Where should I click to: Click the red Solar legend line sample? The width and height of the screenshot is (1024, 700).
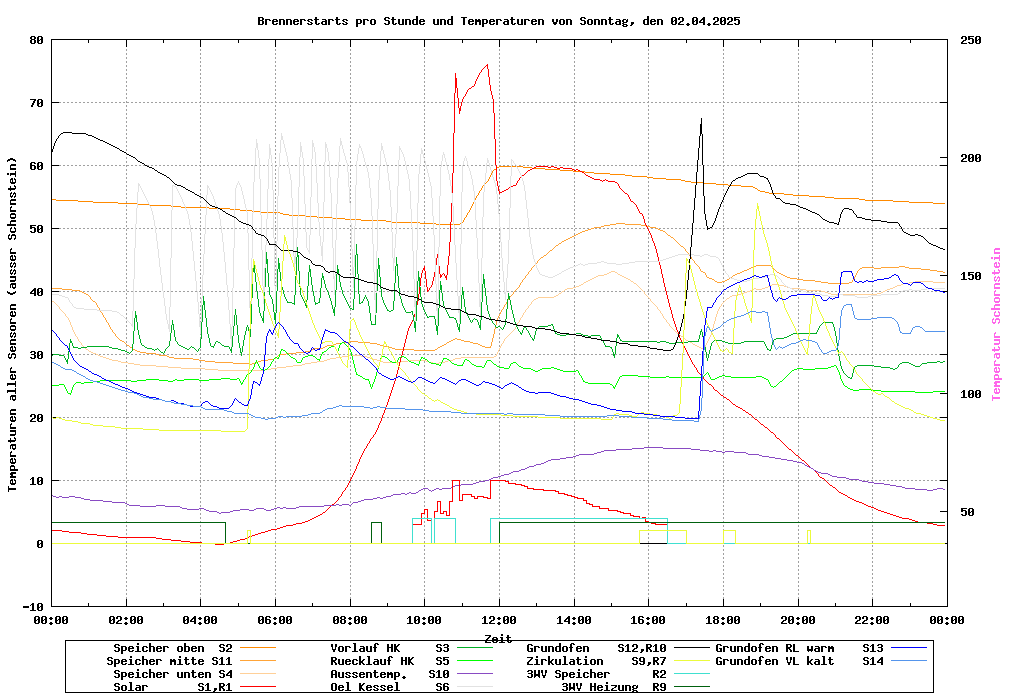(258, 687)
